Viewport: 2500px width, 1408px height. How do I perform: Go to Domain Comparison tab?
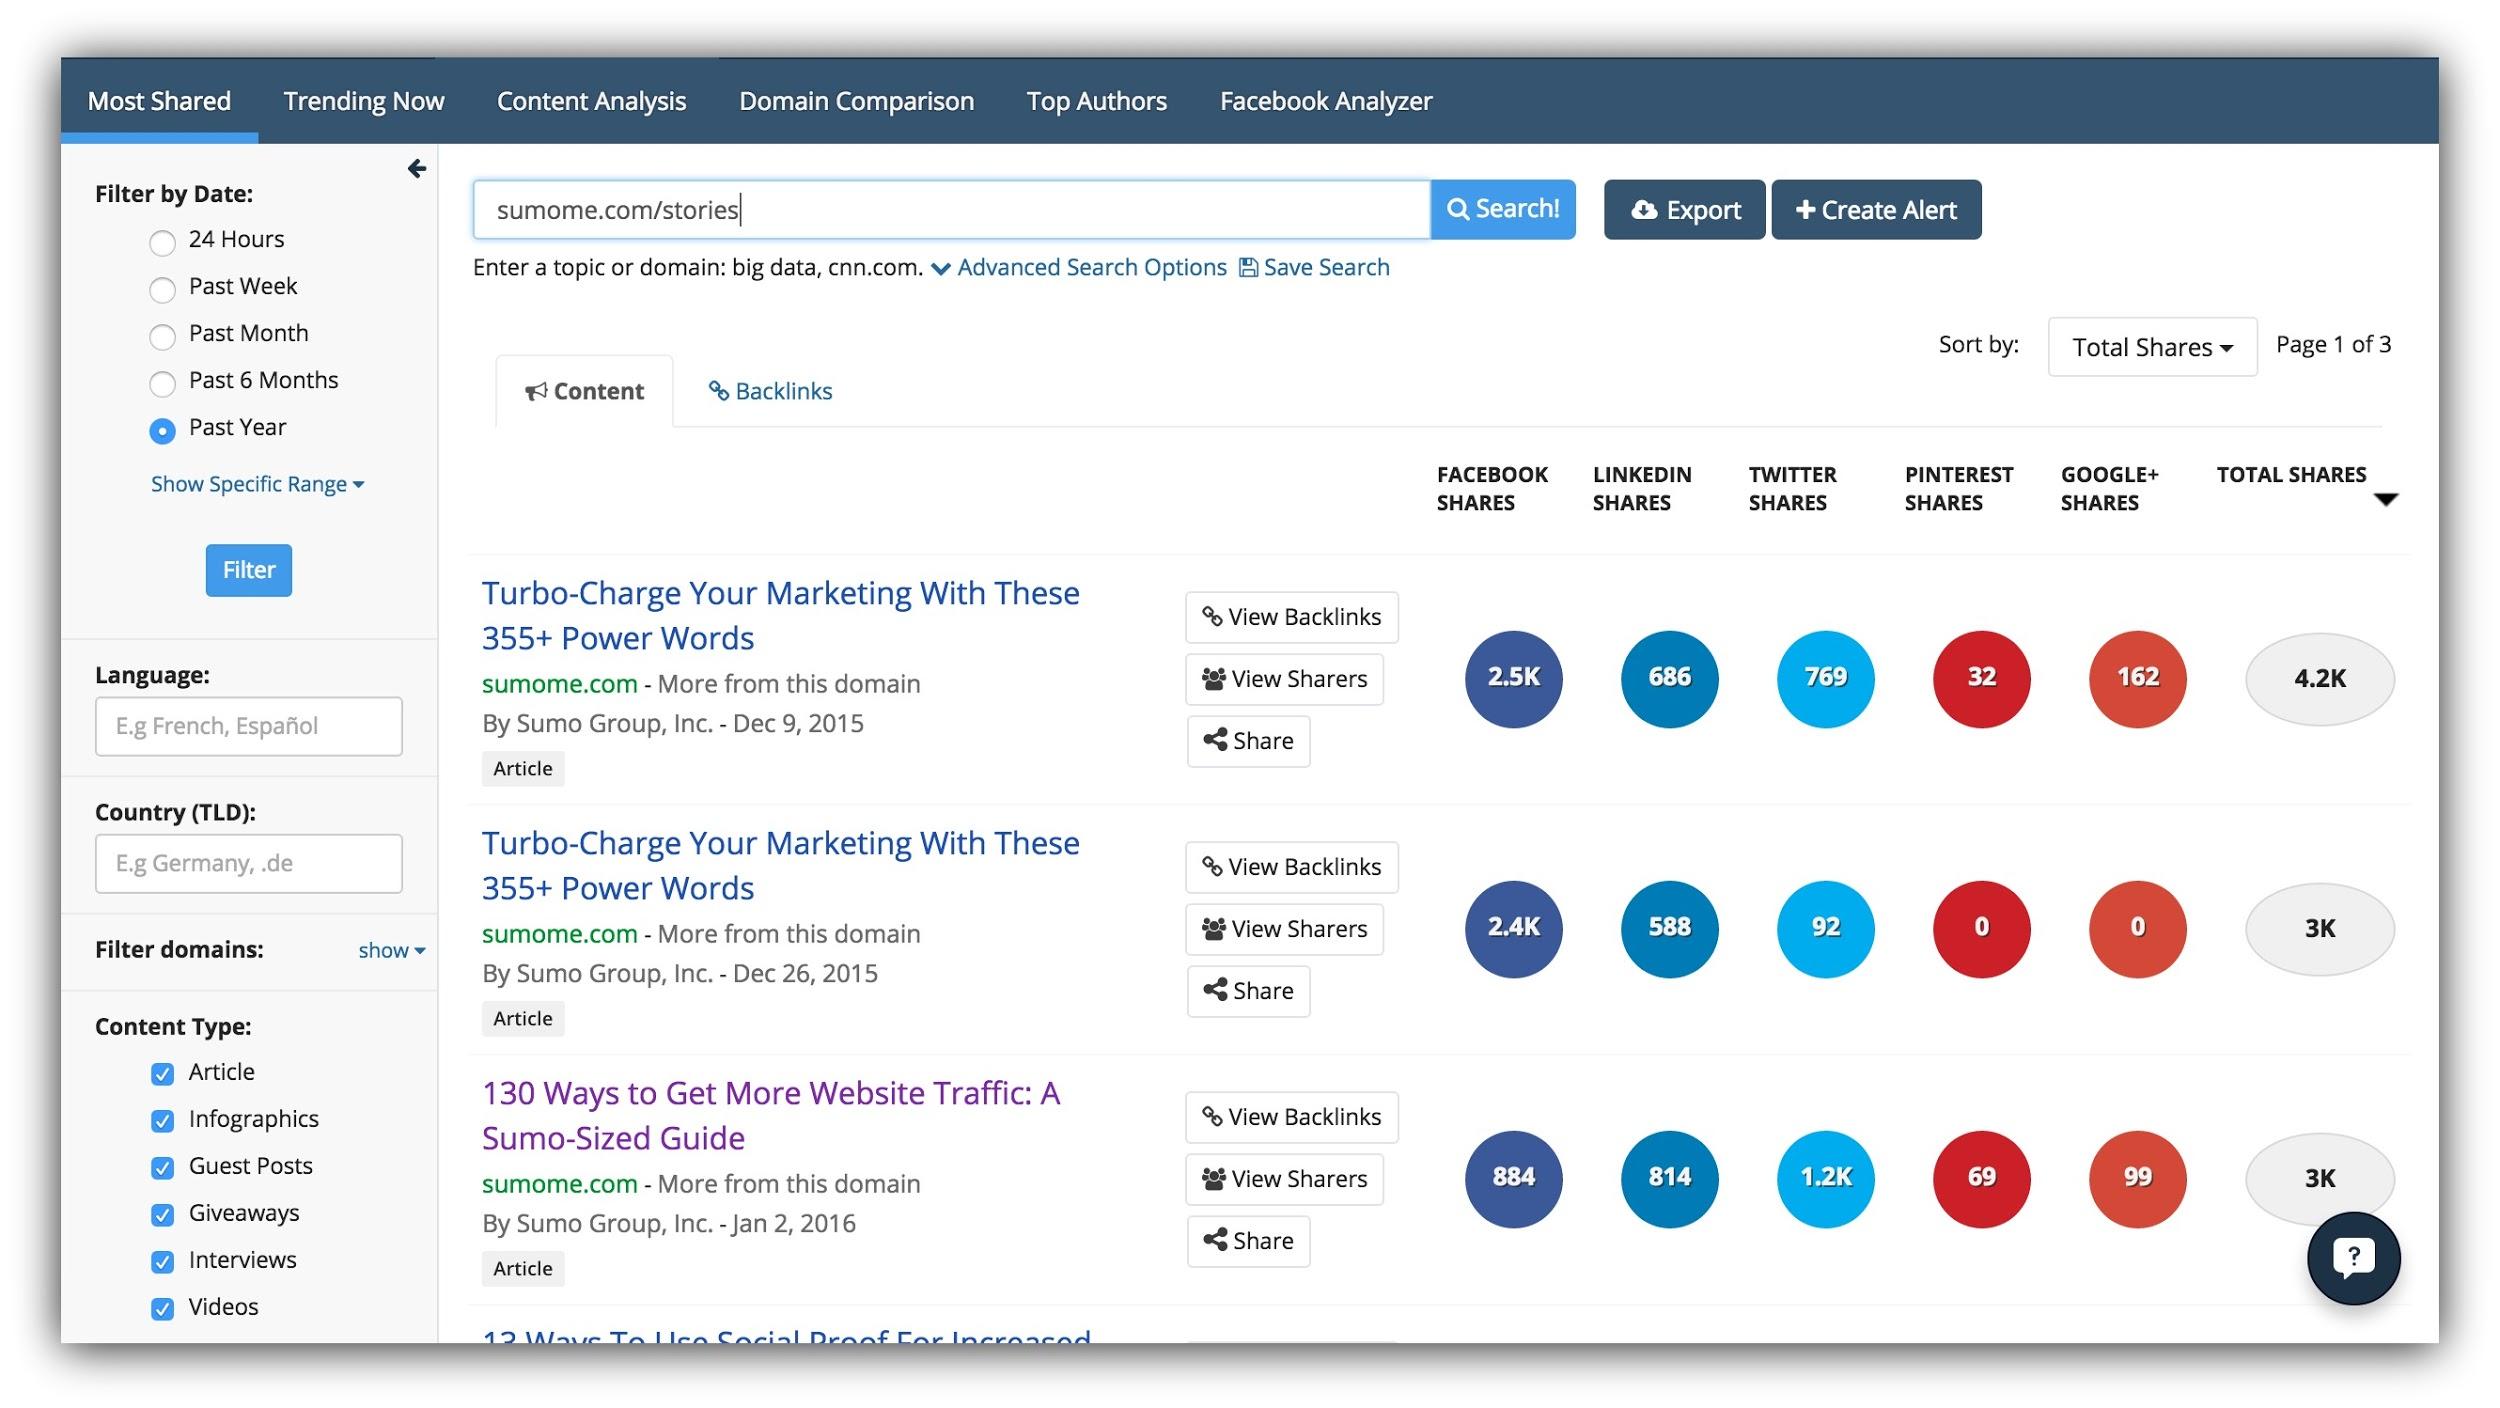coord(856,101)
